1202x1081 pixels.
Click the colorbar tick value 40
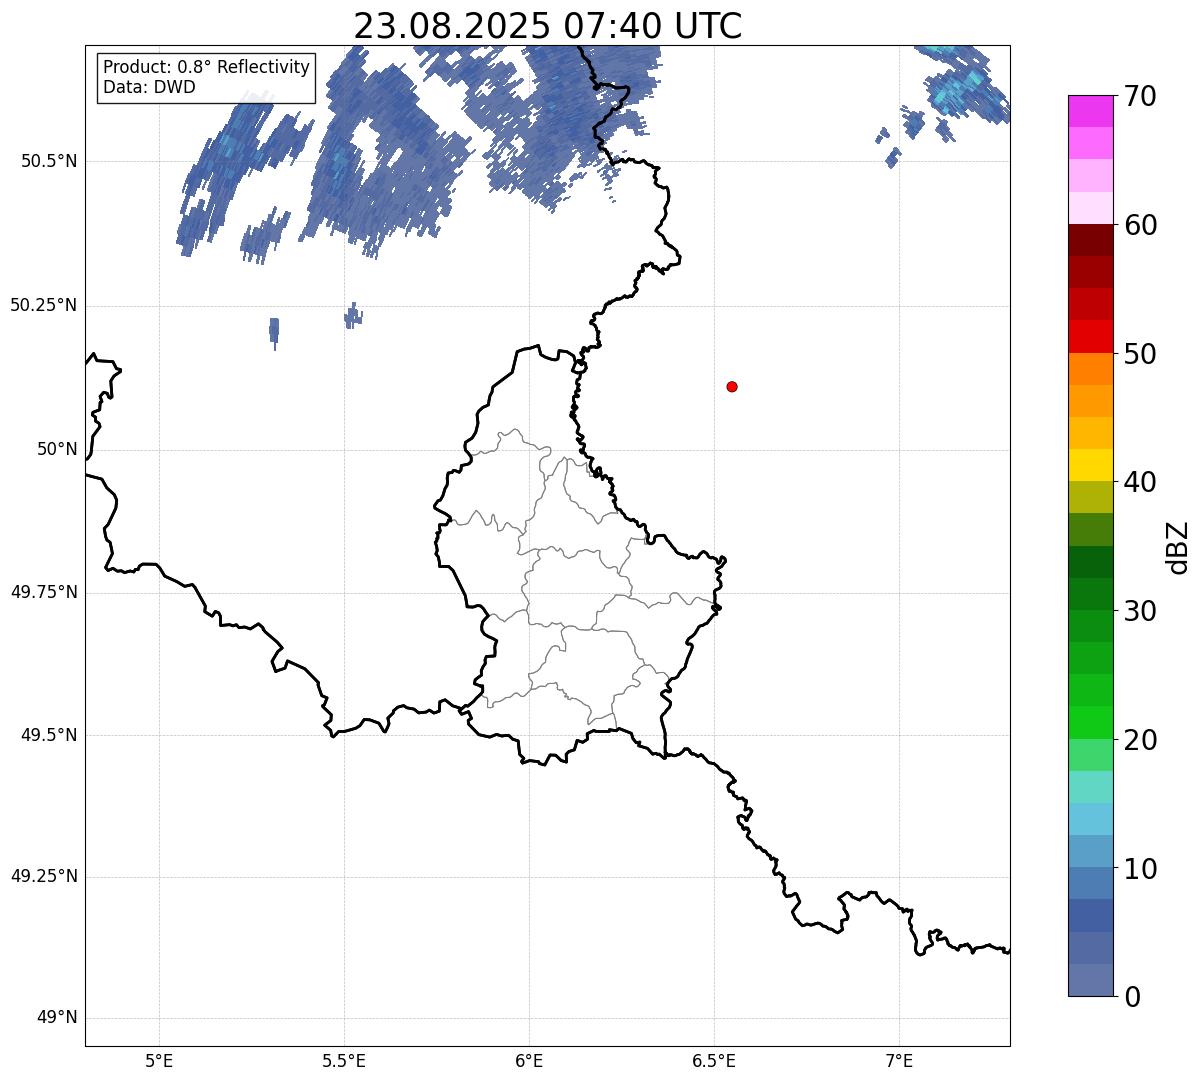pos(1141,482)
